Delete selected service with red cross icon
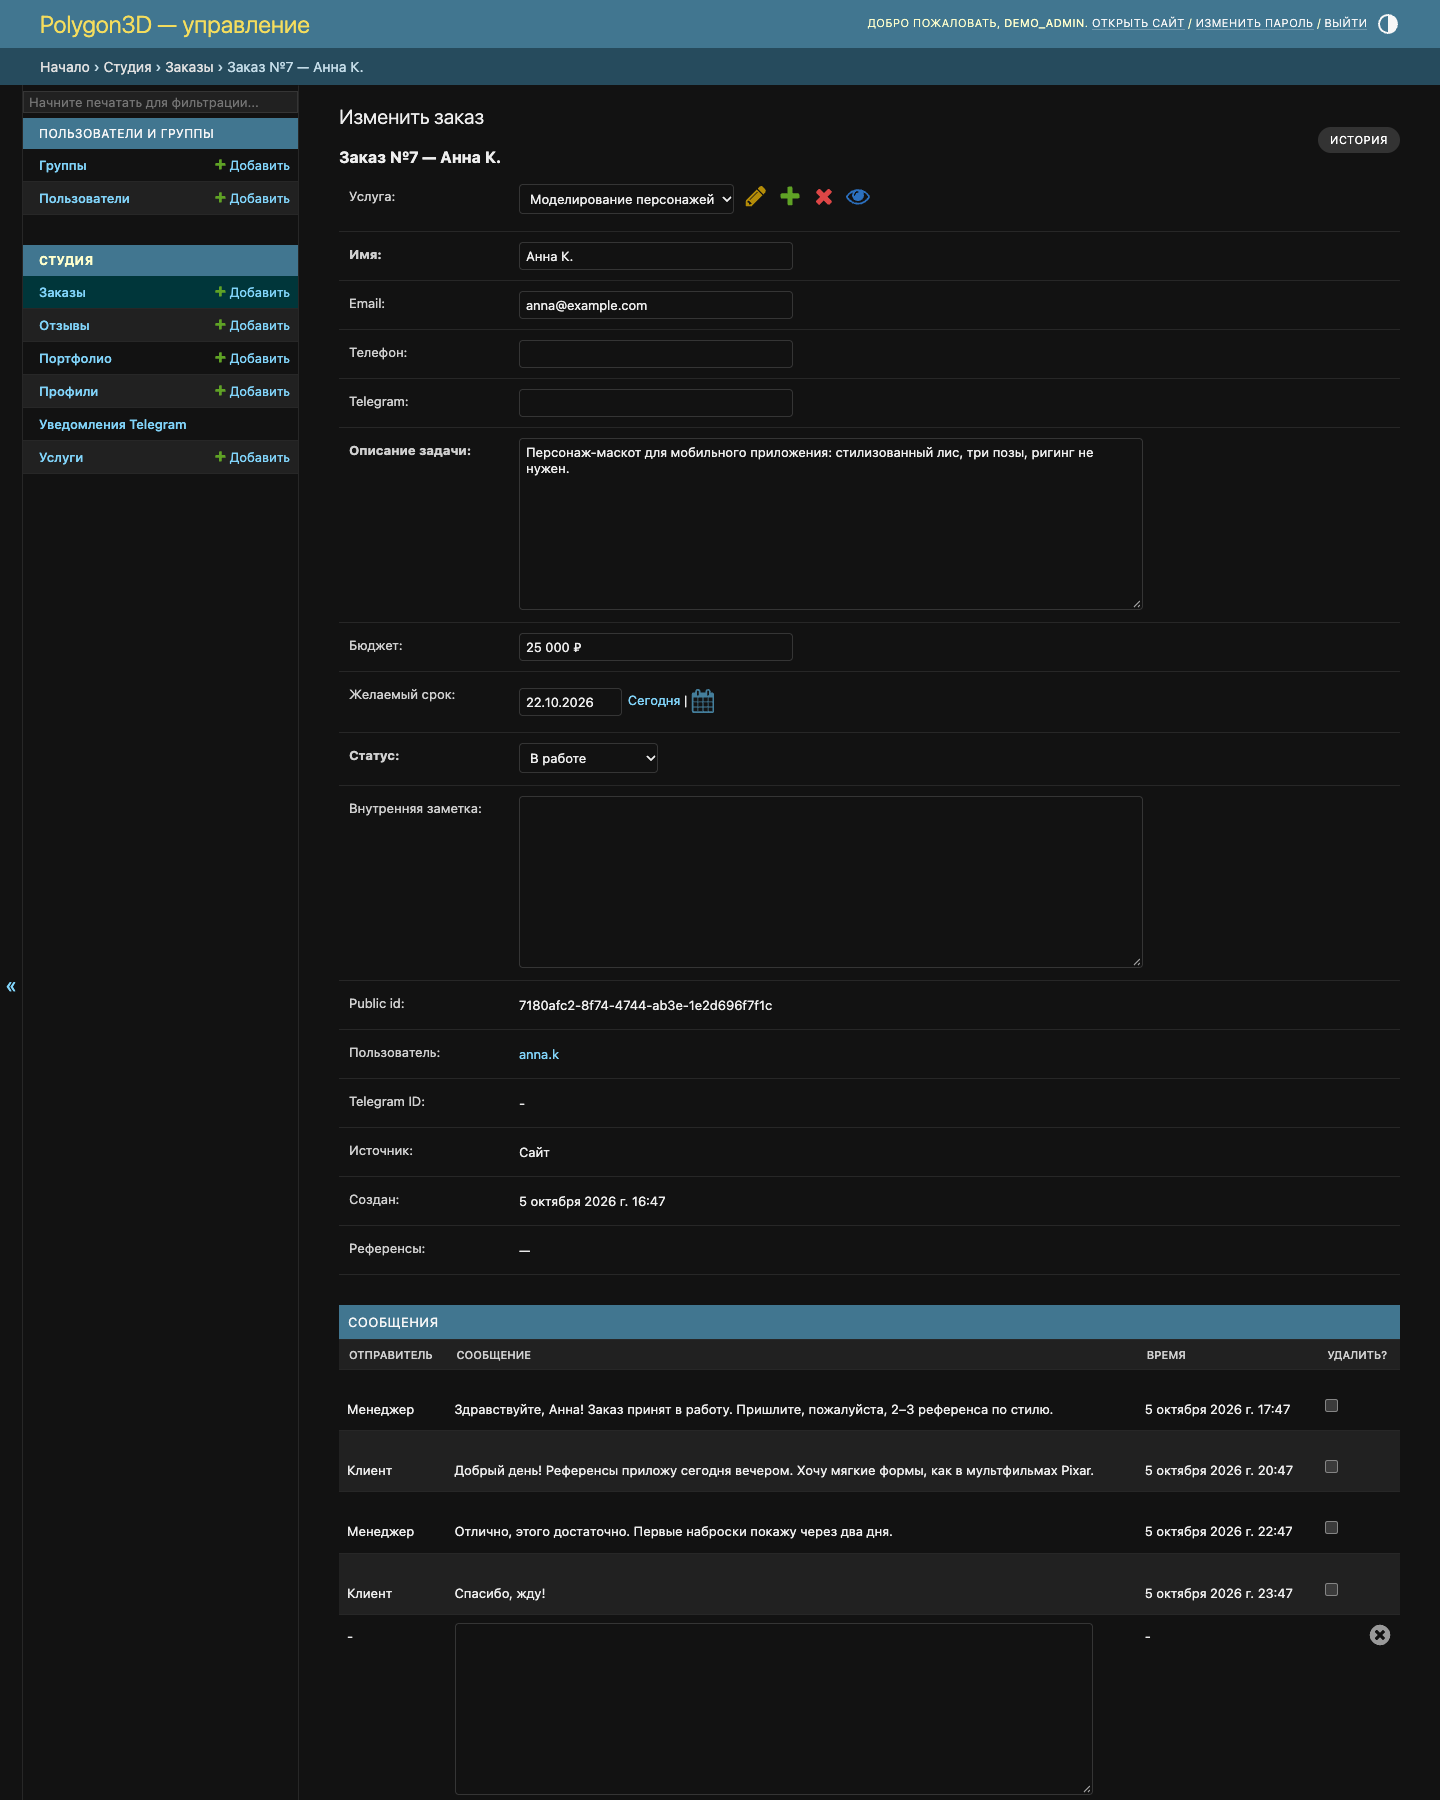This screenshot has width=1440, height=1800. pyautogui.click(x=824, y=197)
